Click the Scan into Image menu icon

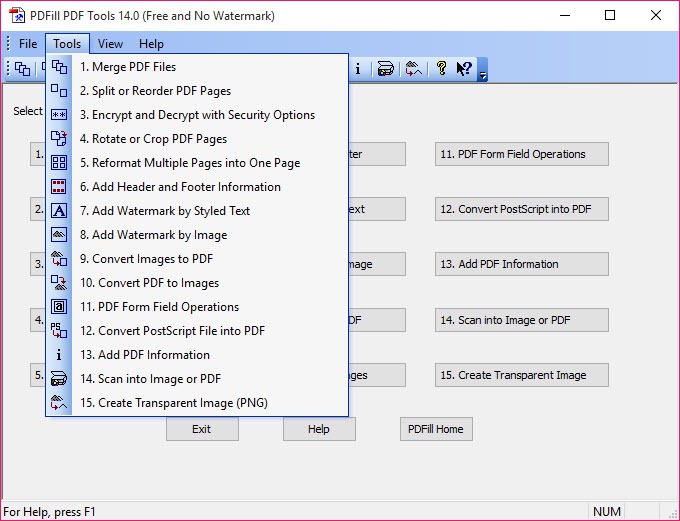pyautogui.click(x=59, y=379)
